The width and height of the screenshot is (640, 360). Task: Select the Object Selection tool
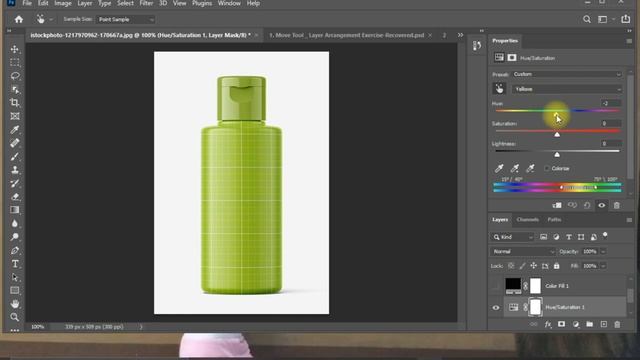(x=15, y=89)
